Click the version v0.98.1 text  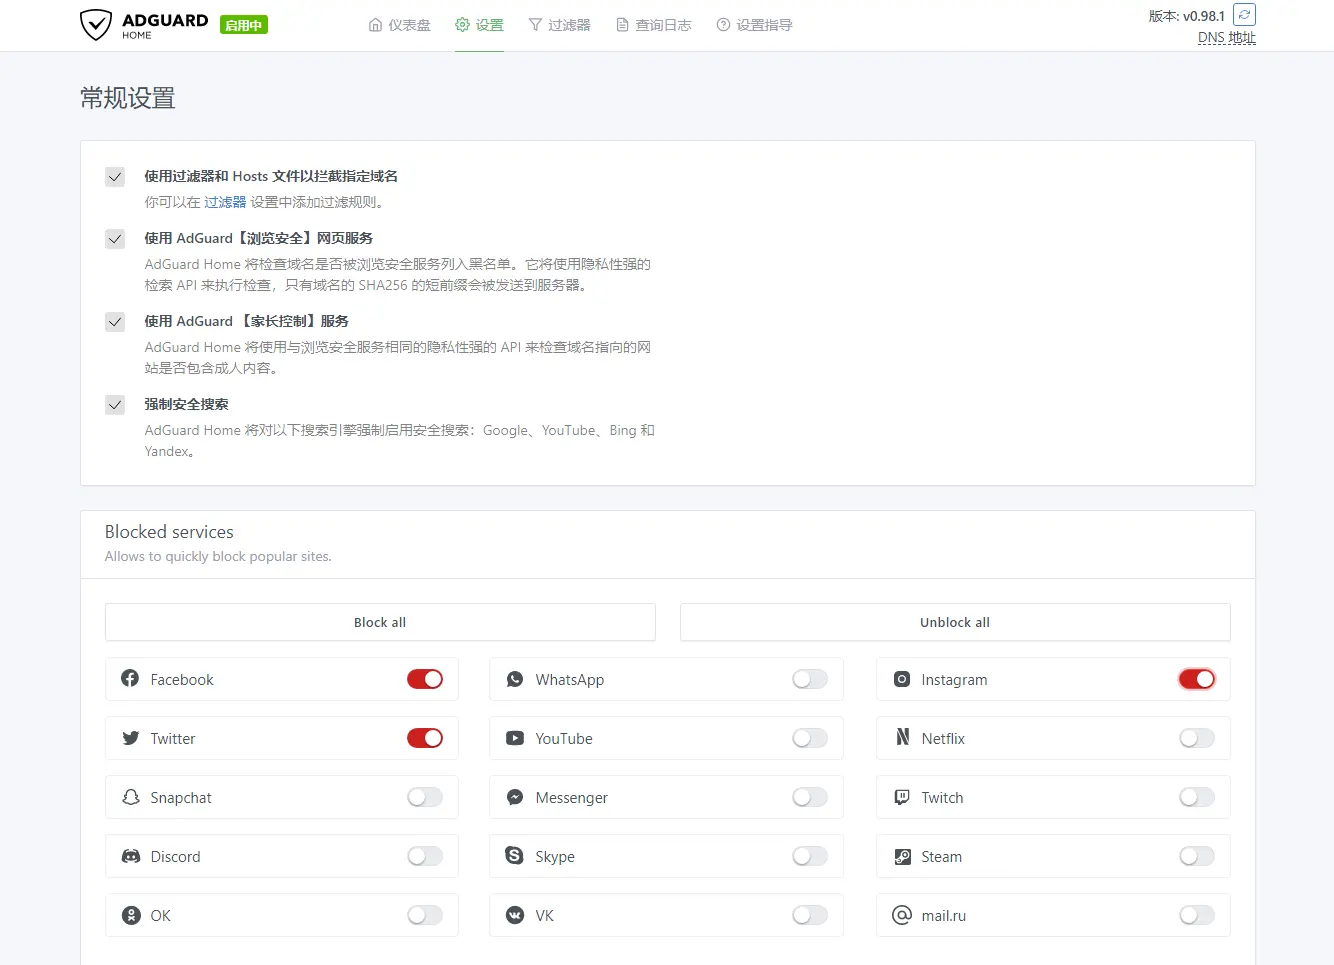1187,16
